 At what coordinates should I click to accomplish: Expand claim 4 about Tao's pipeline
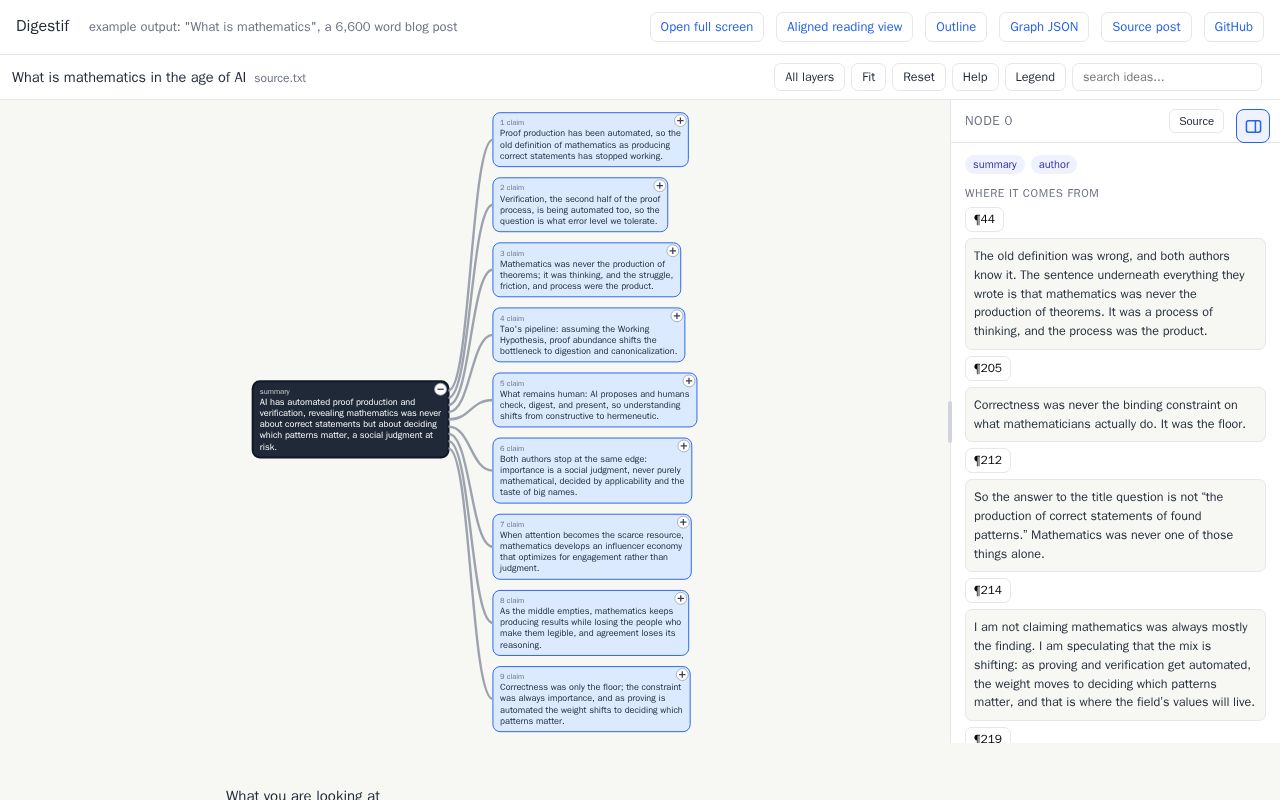(676, 316)
